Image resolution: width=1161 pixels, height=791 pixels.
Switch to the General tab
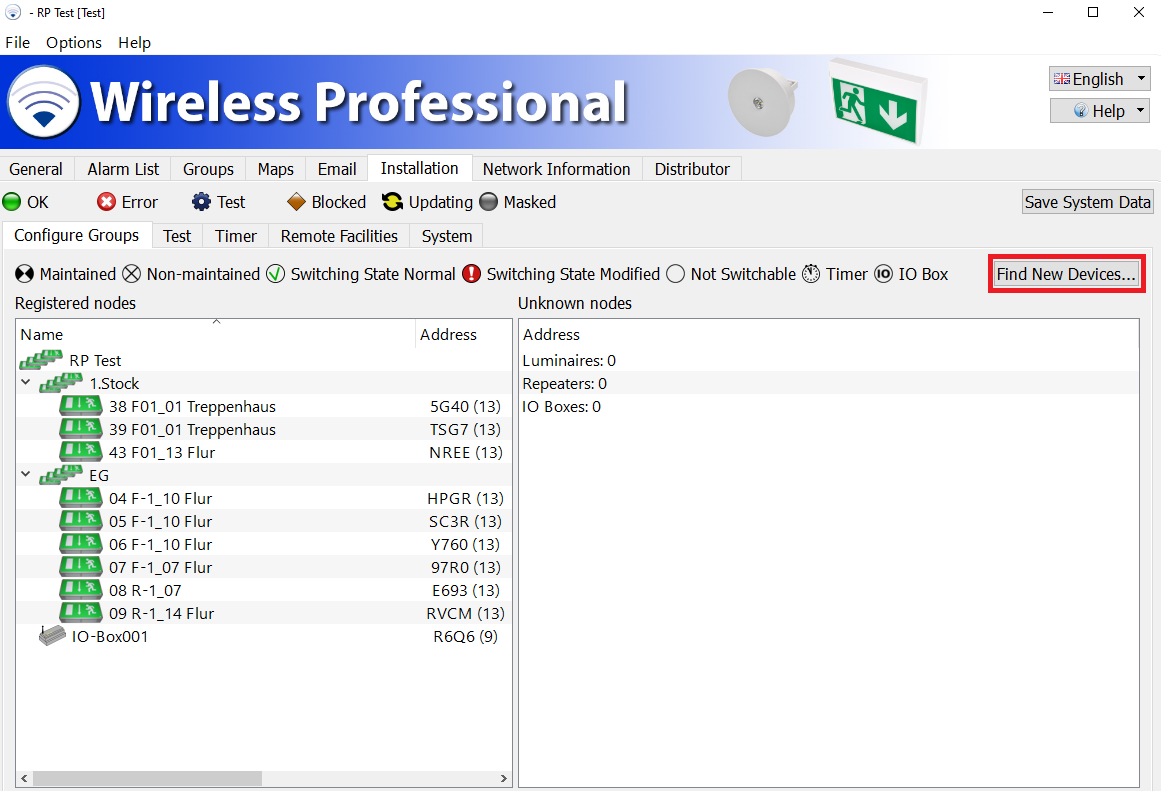(36, 169)
